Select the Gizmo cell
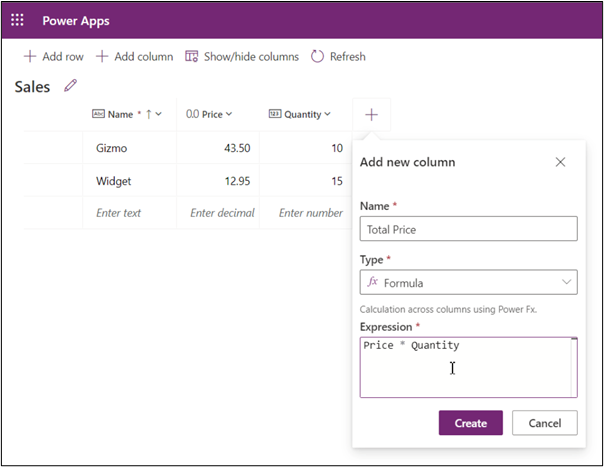The height and width of the screenshot is (467, 604). 129,148
